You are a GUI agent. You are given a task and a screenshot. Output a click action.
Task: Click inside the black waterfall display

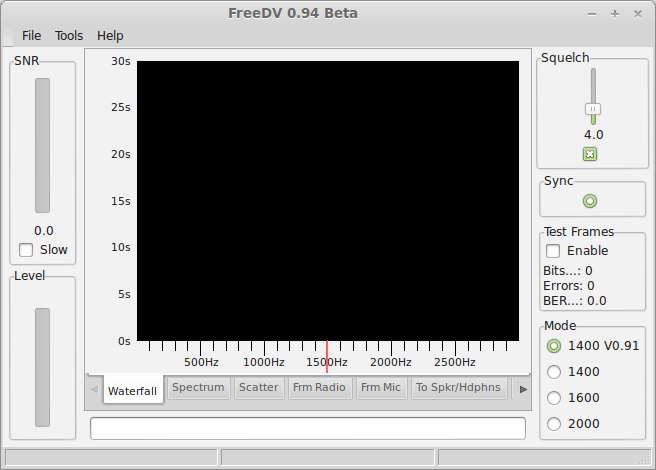click(x=328, y=201)
